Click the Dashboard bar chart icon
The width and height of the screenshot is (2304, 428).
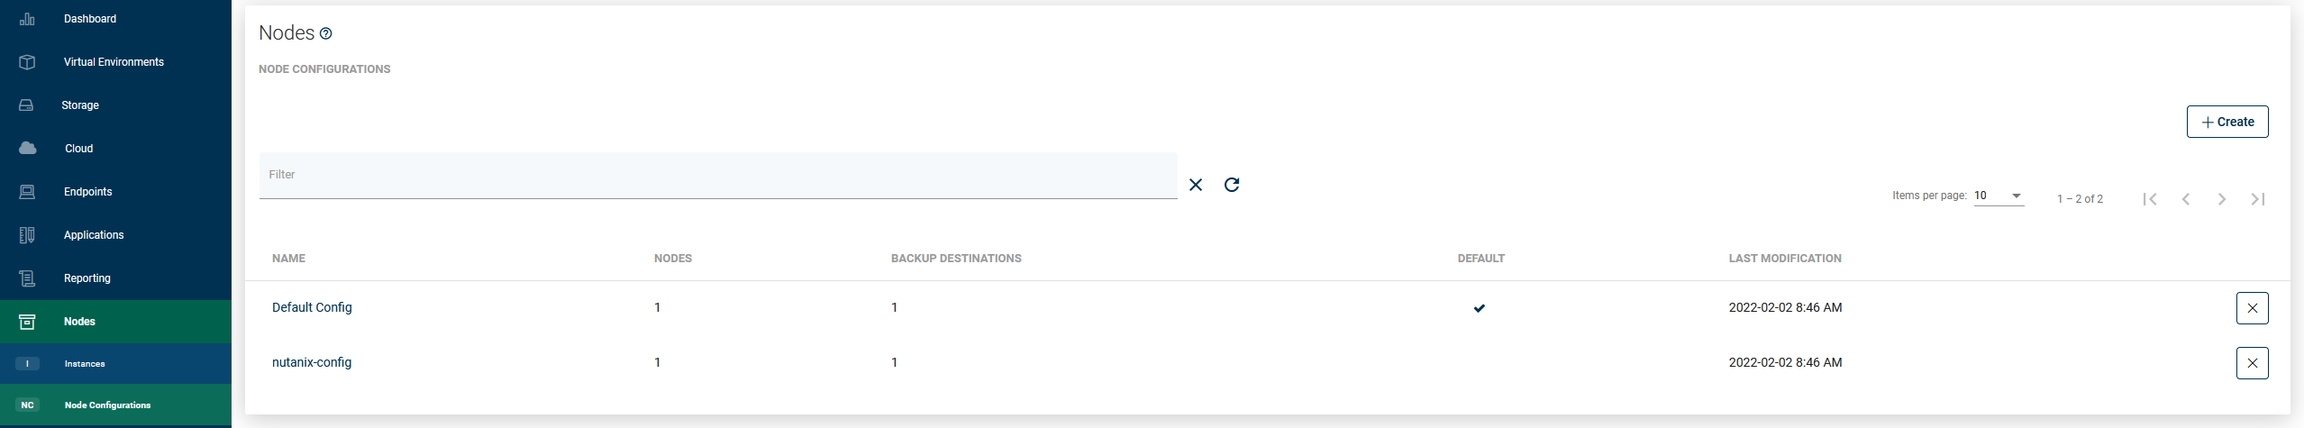click(27, 19)
